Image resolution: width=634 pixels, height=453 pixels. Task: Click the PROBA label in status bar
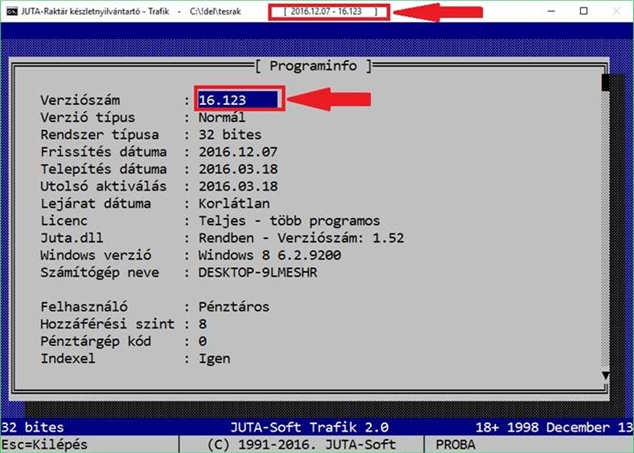click(x=455, y=445)
